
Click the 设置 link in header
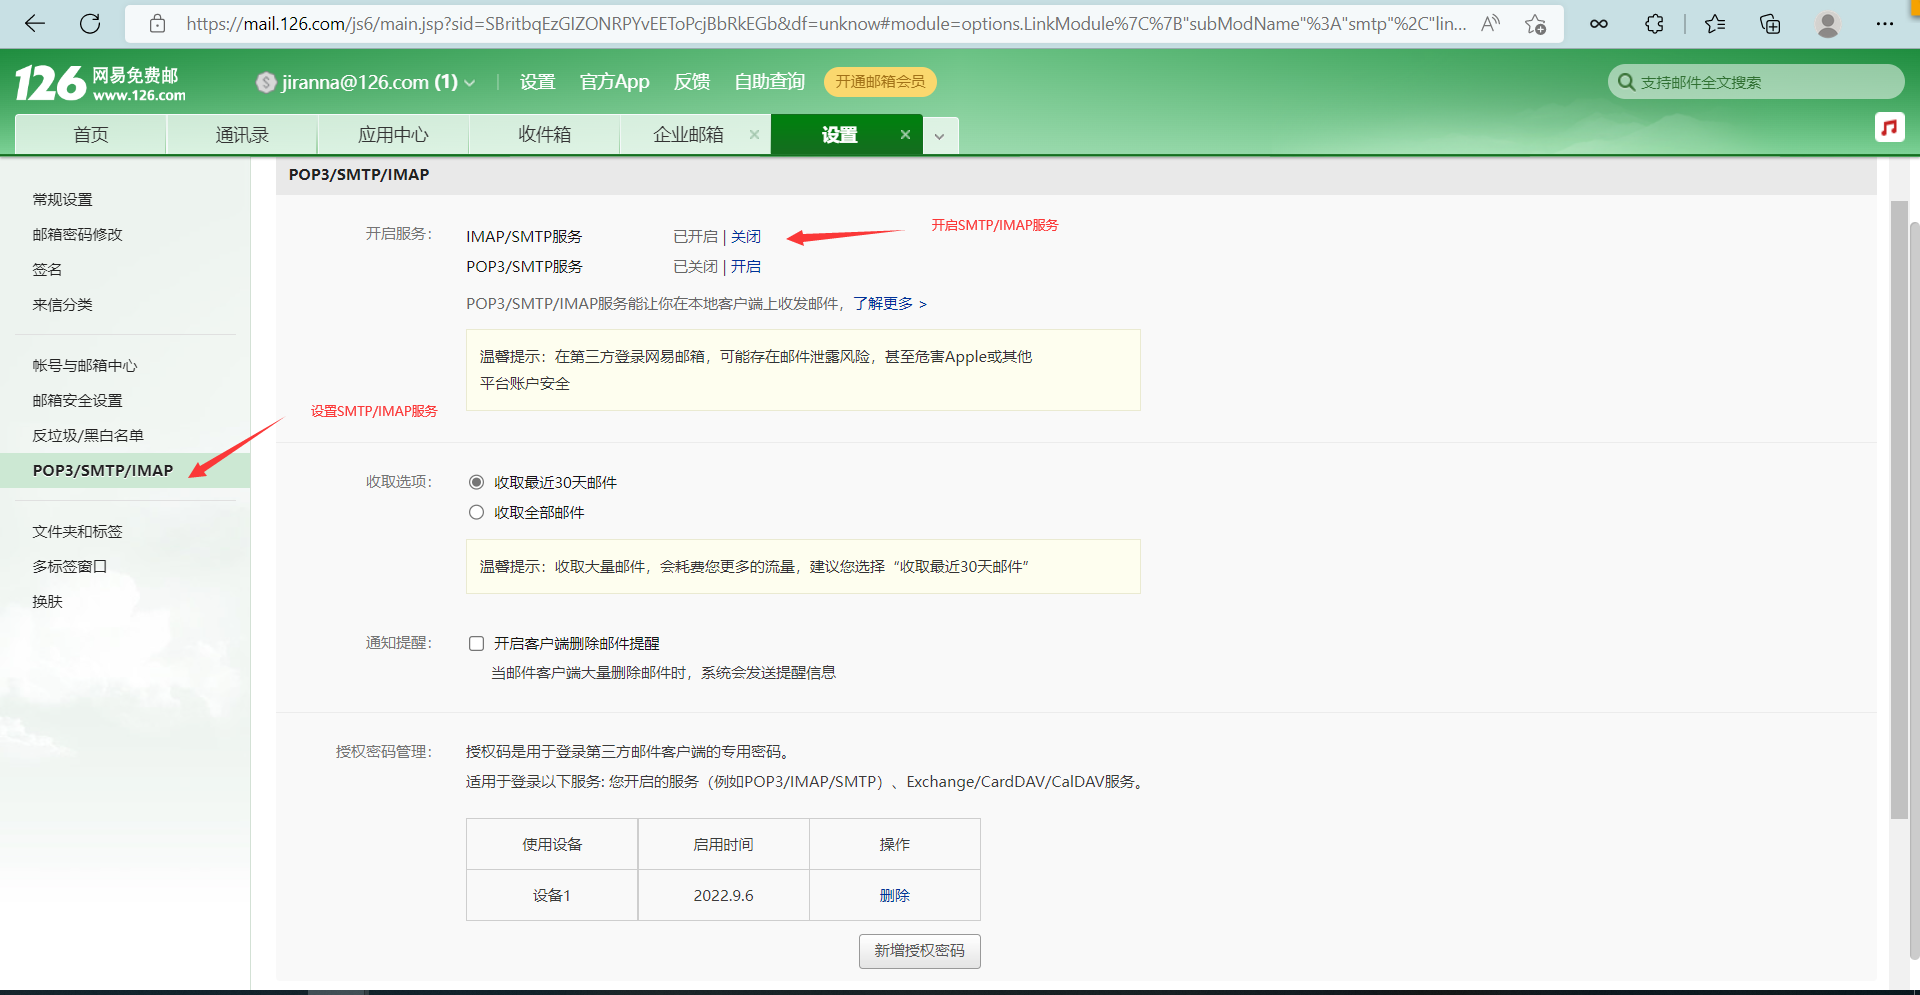point(537,82)
